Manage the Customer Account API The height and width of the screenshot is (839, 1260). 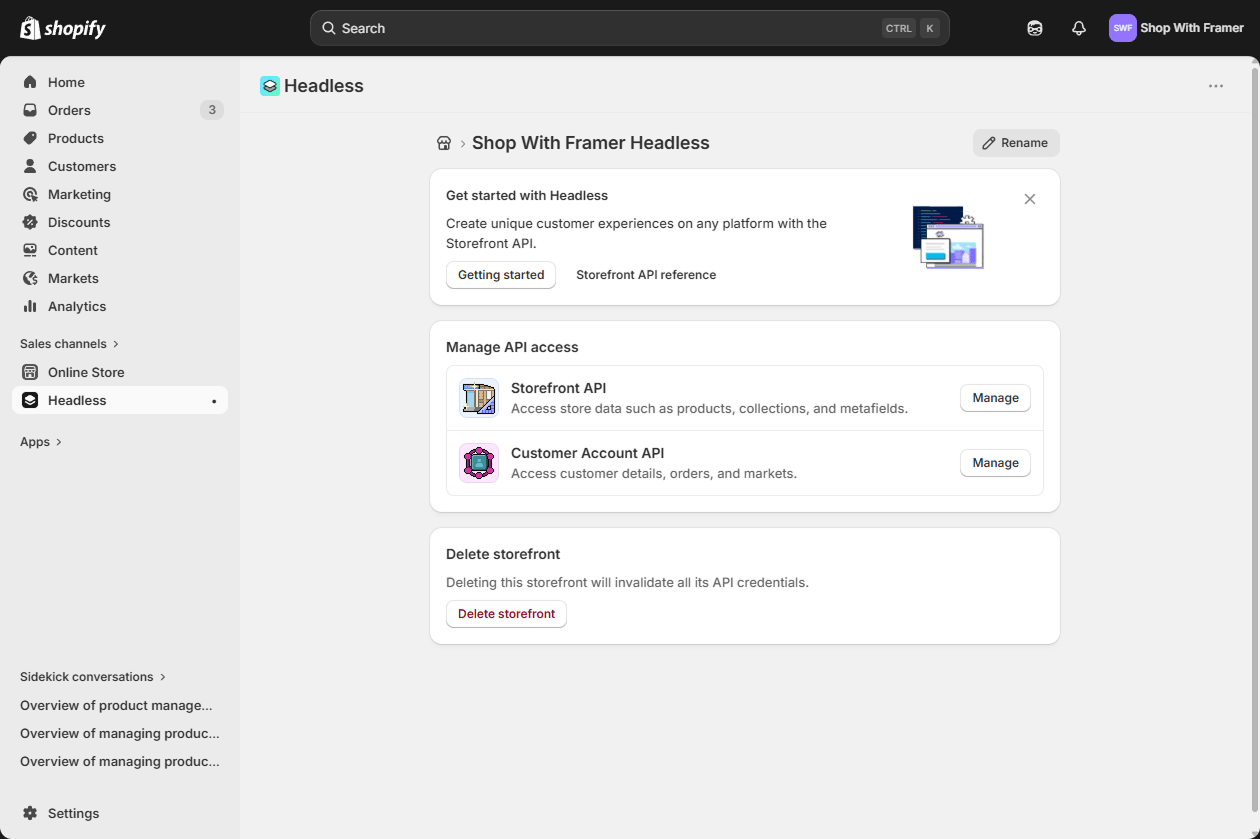coord(995,463)
